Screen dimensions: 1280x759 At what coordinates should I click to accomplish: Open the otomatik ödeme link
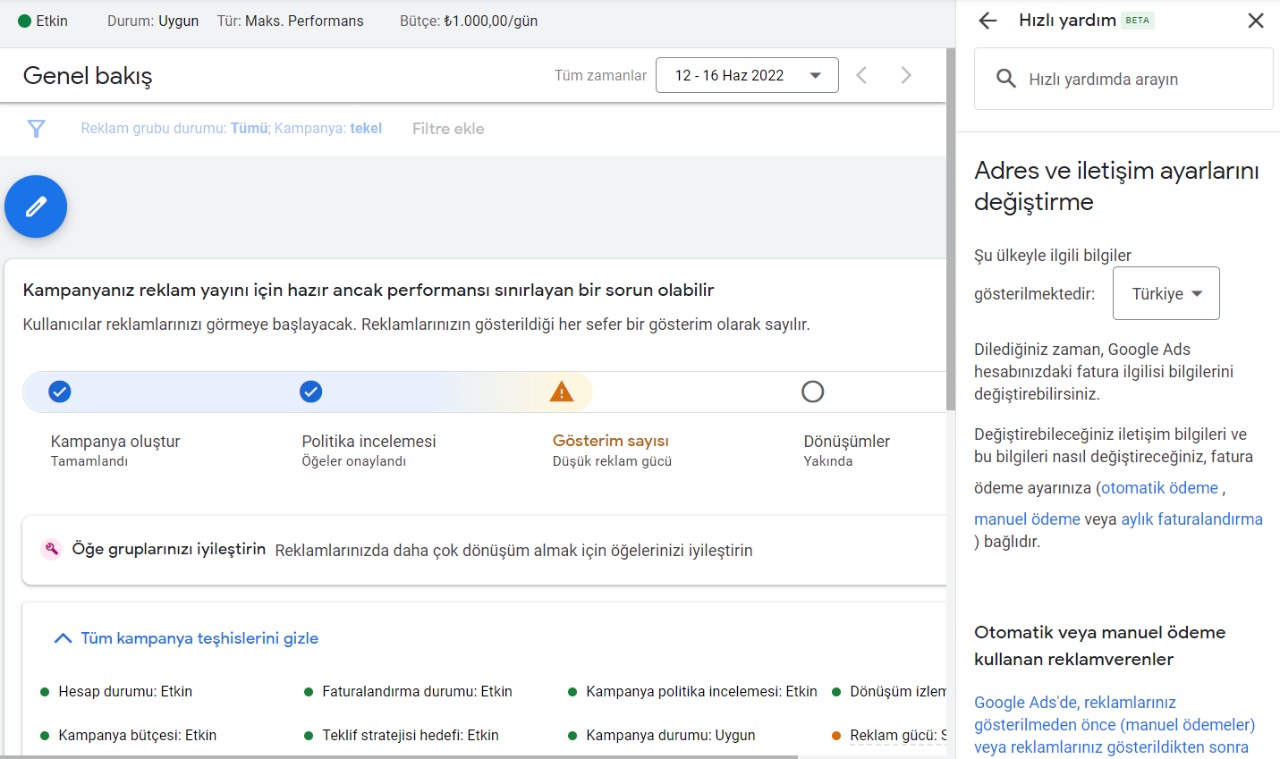pos(1160,488)
